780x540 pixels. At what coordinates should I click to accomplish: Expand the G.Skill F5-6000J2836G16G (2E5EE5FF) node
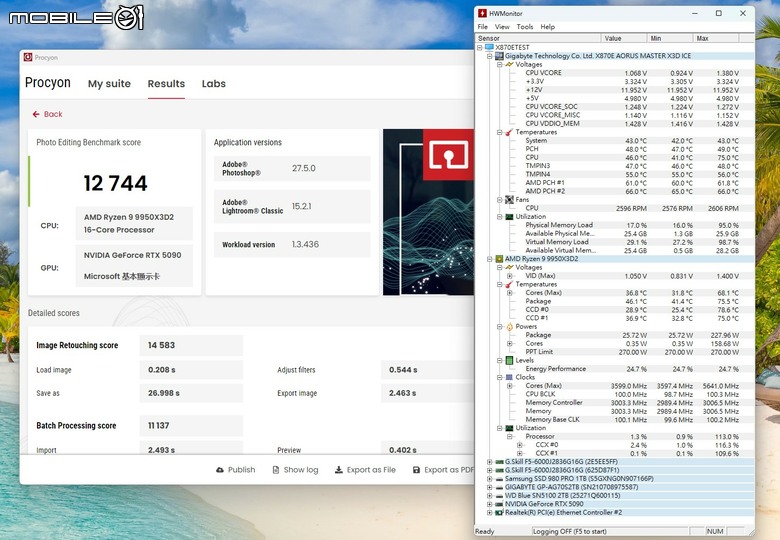pos(489,462)
